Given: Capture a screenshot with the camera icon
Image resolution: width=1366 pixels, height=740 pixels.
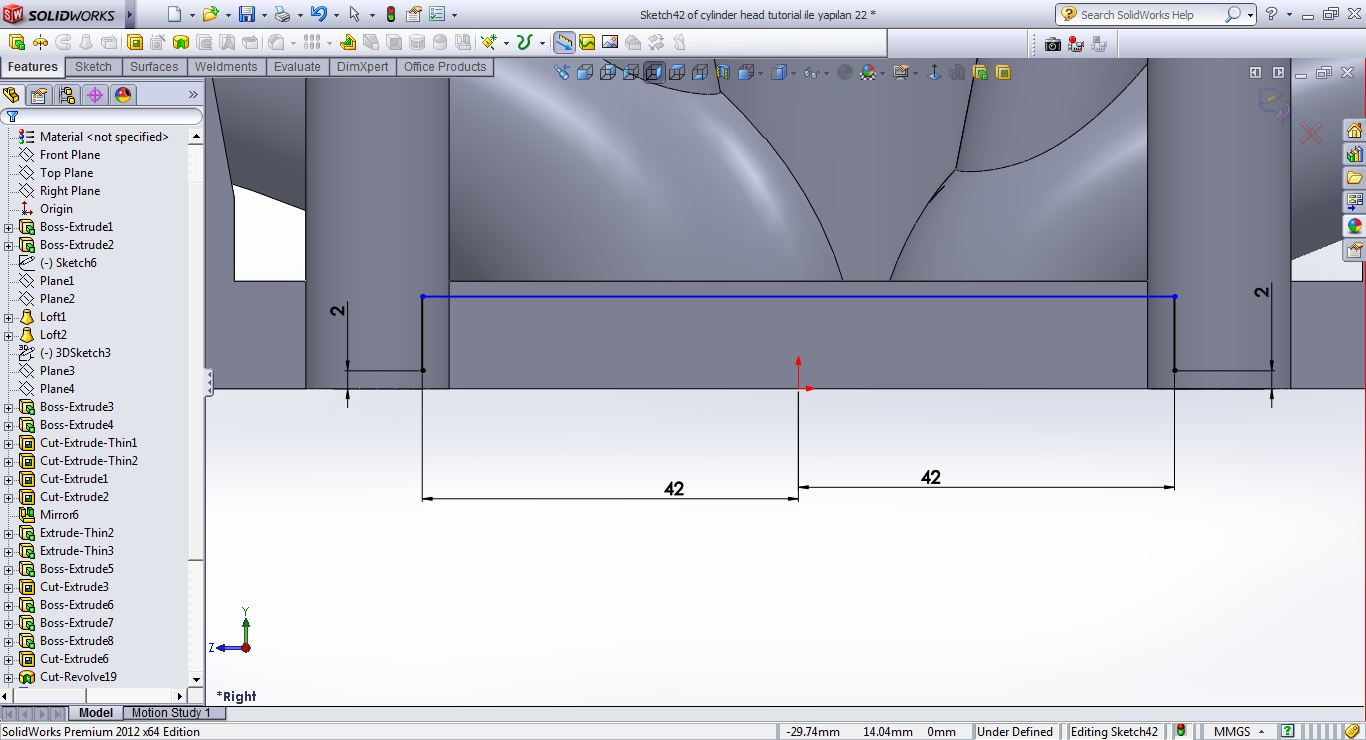Looking at the screenshot, I should click(x=1052, y=43).
